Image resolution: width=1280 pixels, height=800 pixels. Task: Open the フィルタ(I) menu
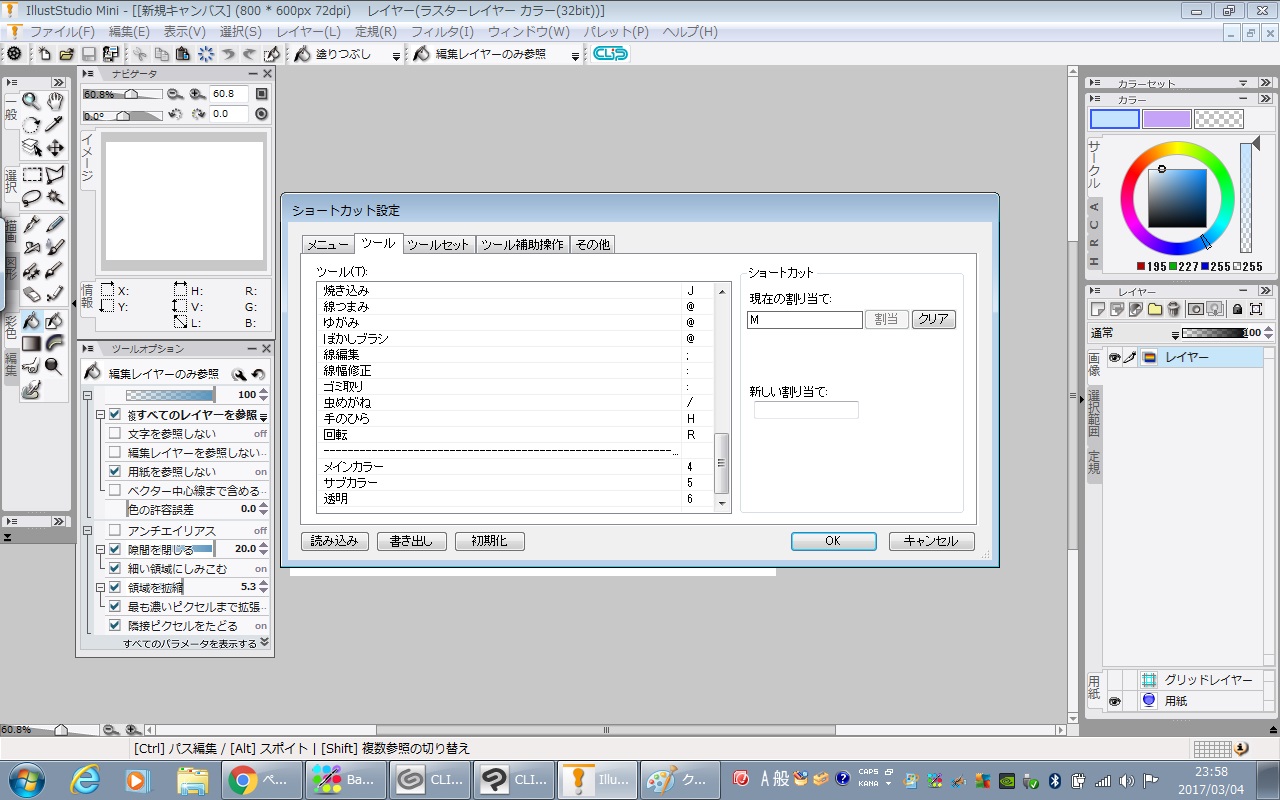[442, 32]
